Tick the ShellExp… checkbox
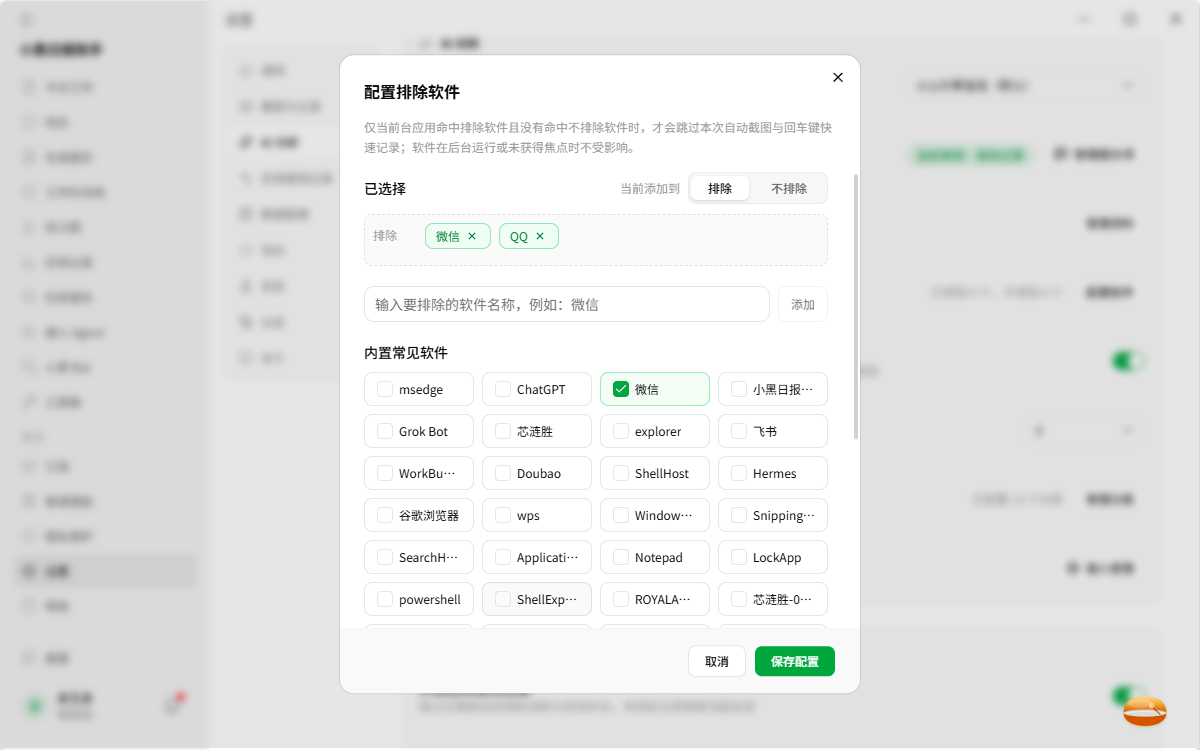This screenshot has width=1200, height=750. [x=503, y=599]
